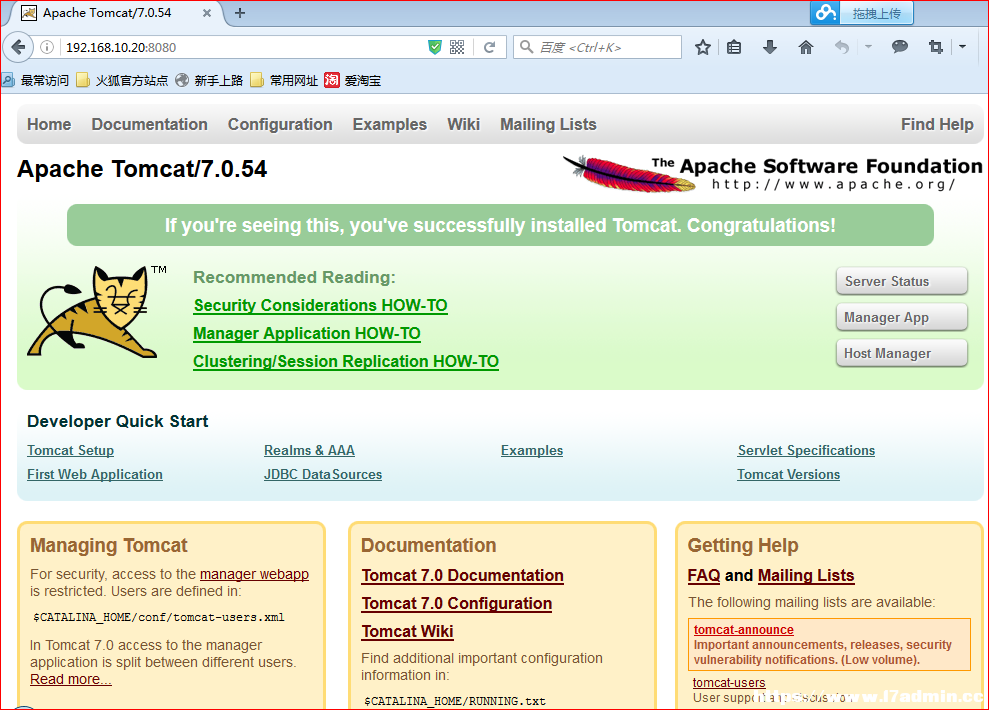Open the JDBC DataSources link
989x710 pixels.
tap(323, 474)
